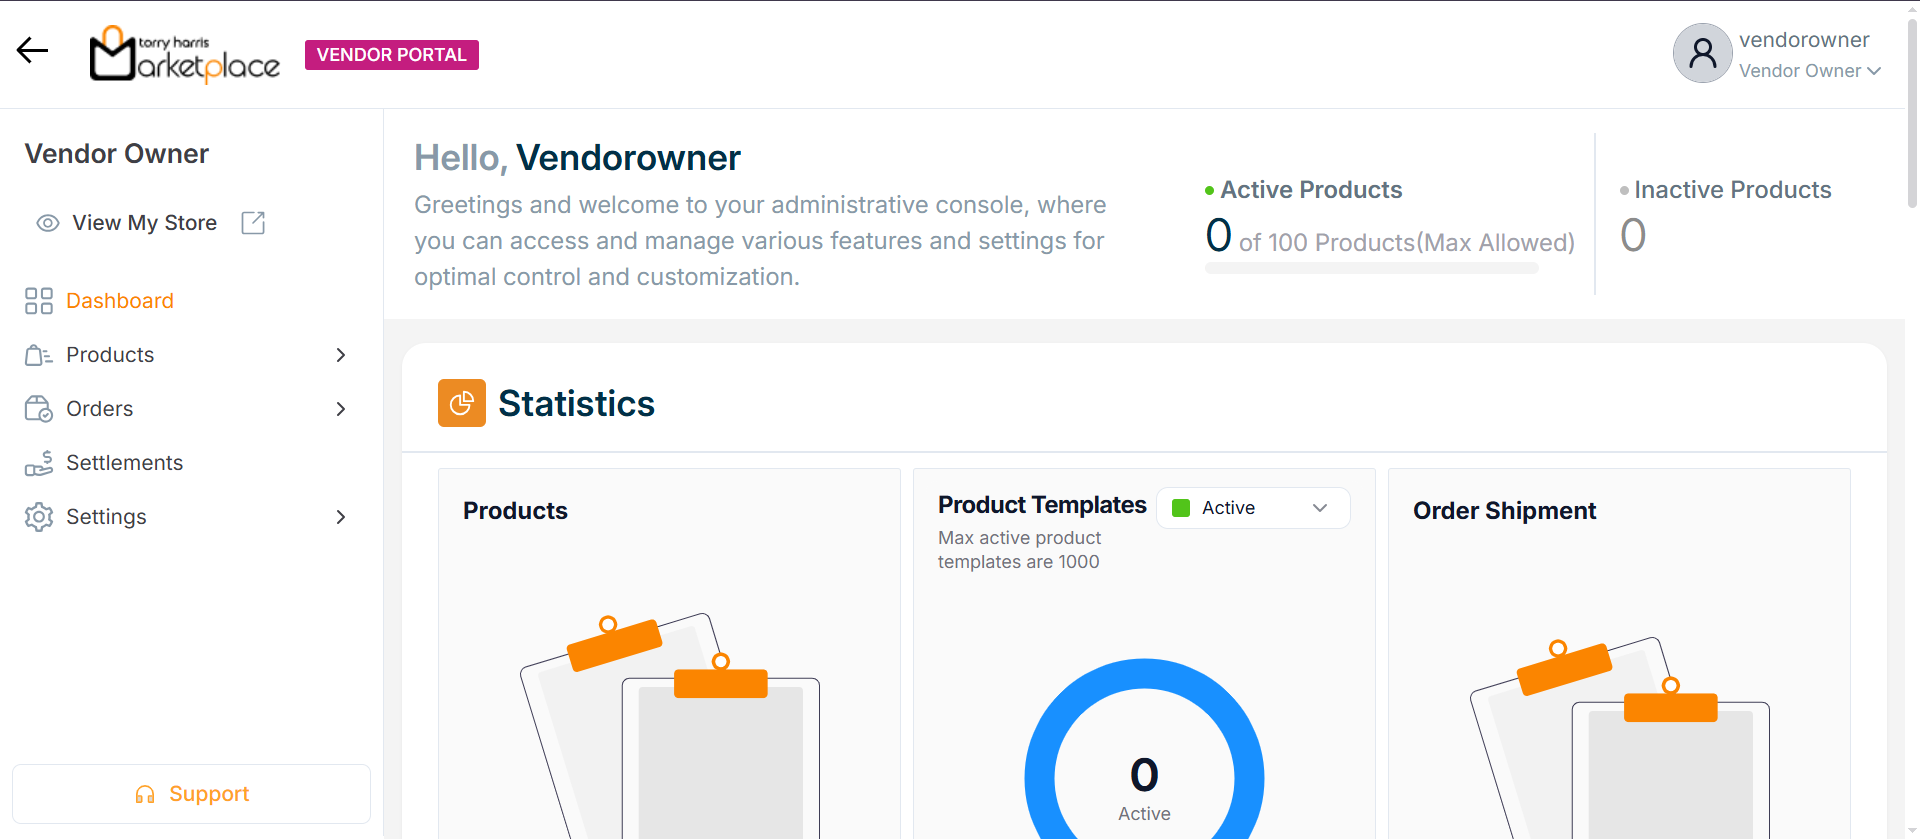1920x839 pixels.
Task: Click the Support button
Action: click(x=191, y=794)
